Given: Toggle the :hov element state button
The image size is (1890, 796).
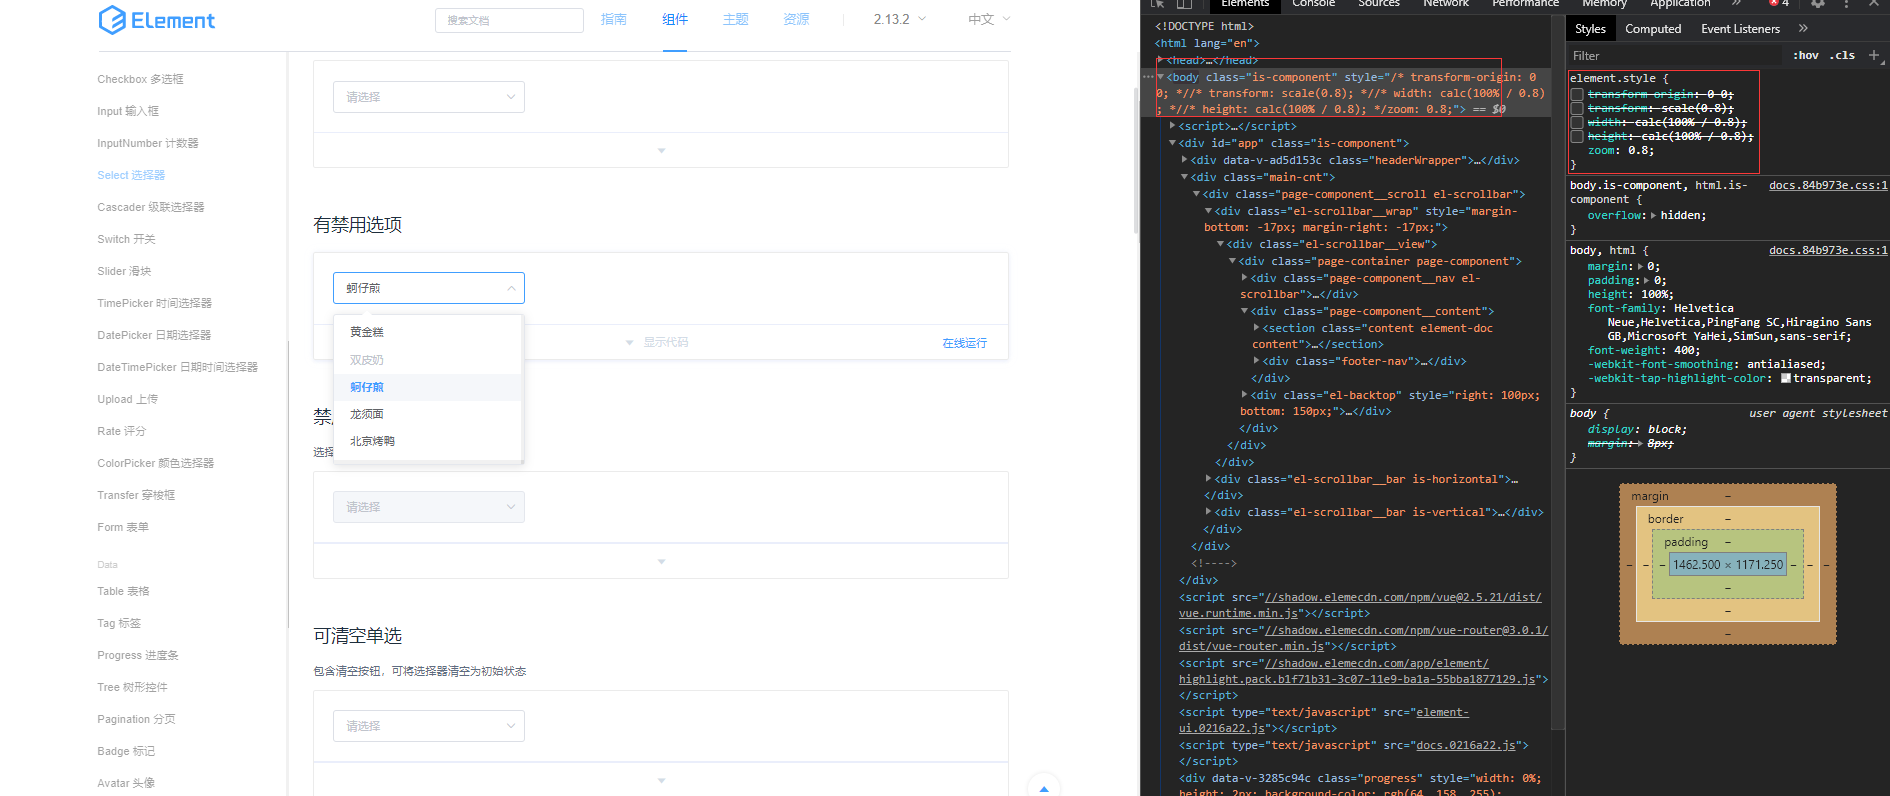Looking at the screenshot, I should pyautogui.click(x=1805, y=55).
